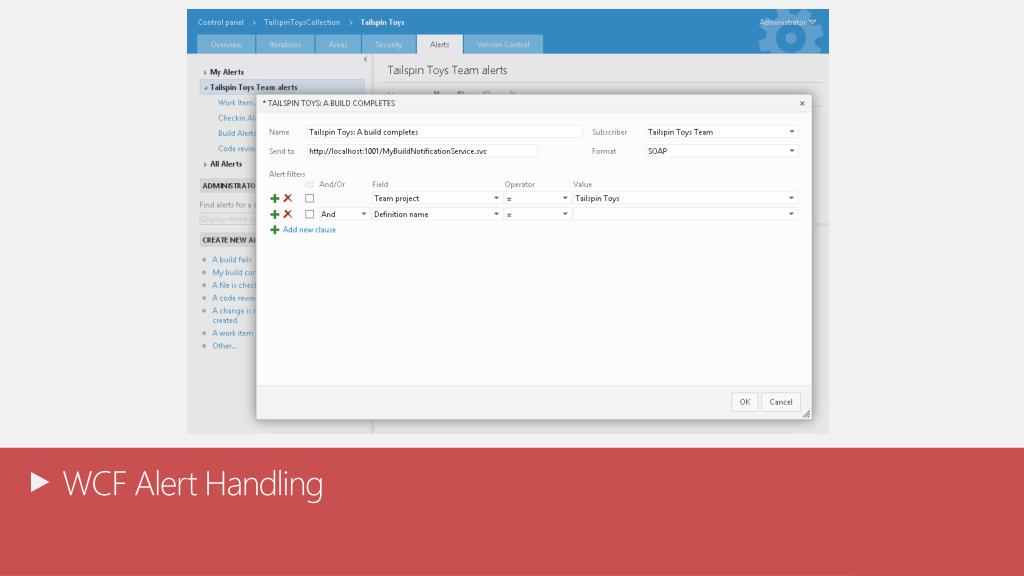Viewport: 1024px width, 576px height.
Task: Click the A build fails link
Action: 232,260
